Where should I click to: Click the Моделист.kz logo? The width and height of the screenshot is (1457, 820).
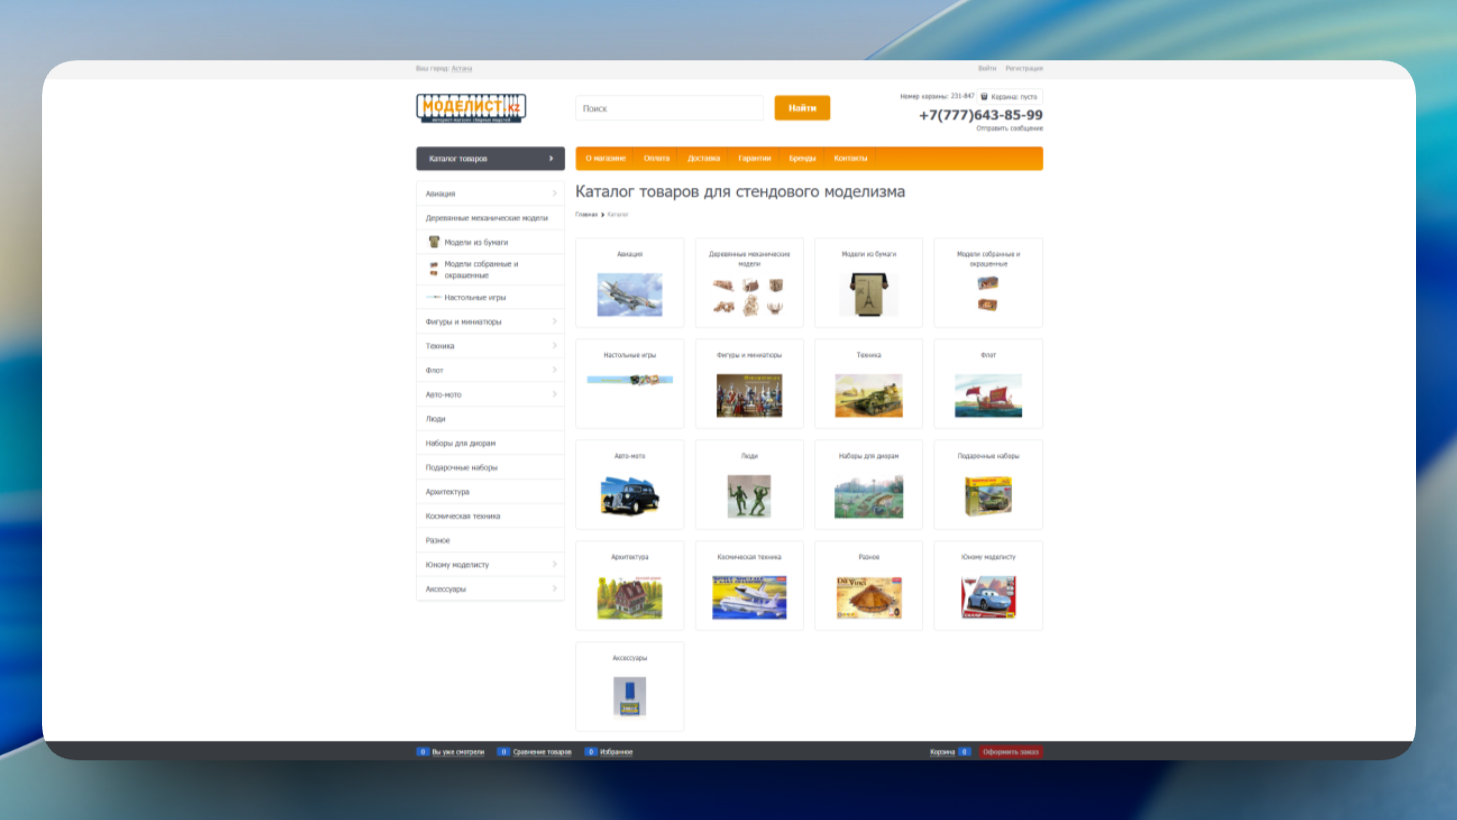(x=471, y=108)
